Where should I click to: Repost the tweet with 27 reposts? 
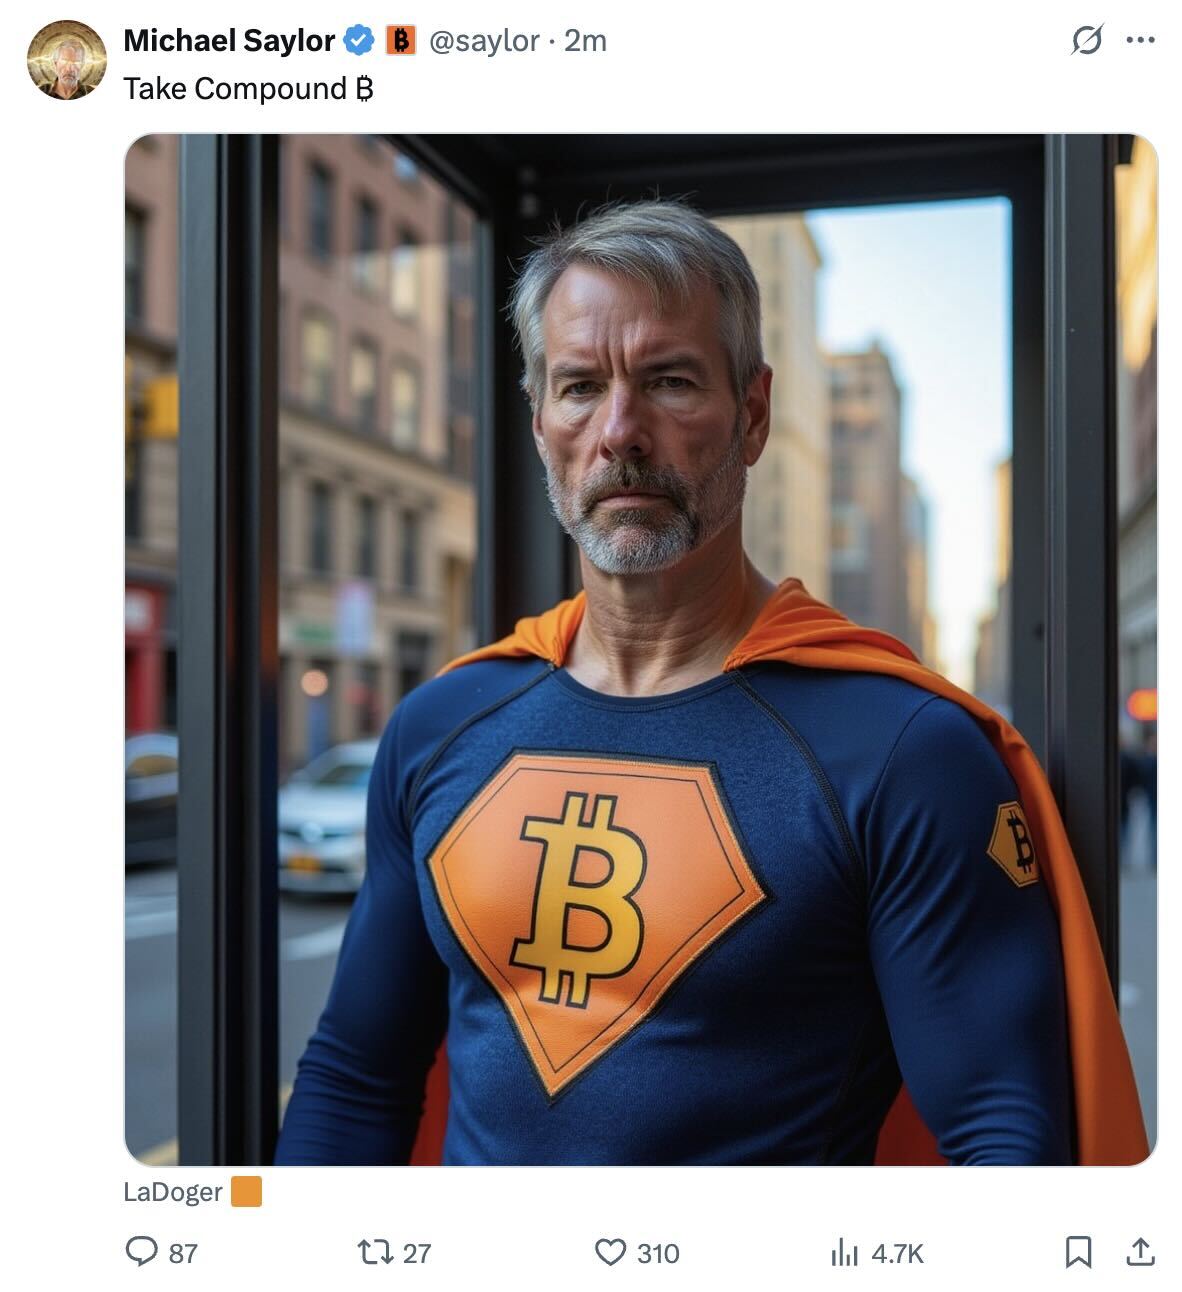click(375, 1252)
